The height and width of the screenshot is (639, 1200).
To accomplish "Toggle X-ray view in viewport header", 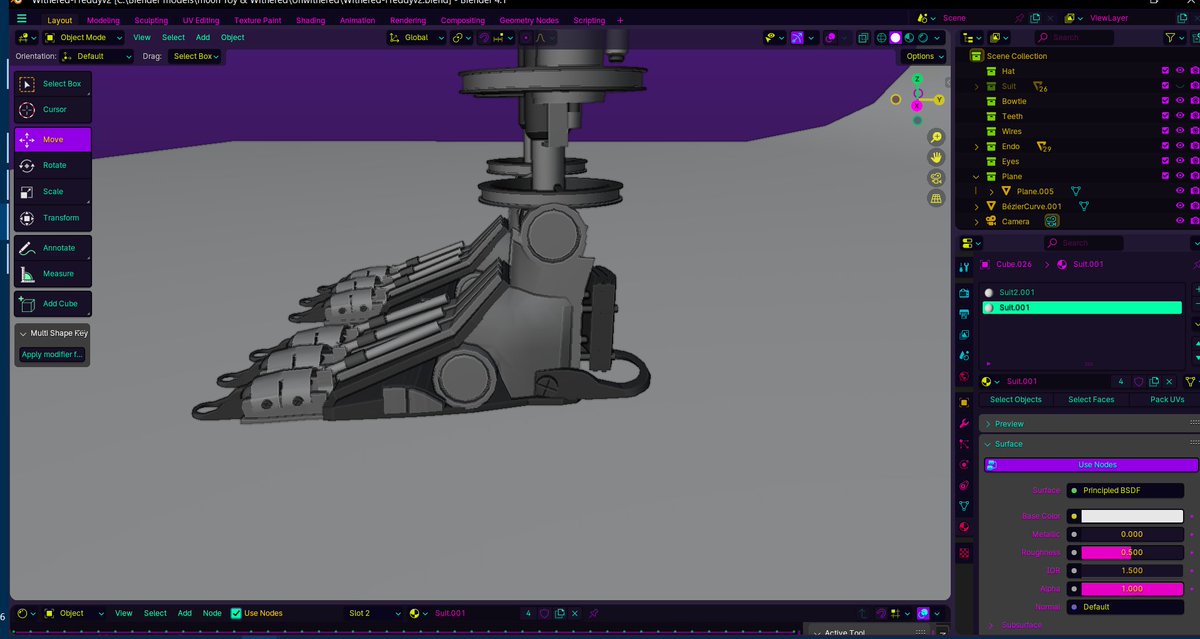I will click(862, 38).
